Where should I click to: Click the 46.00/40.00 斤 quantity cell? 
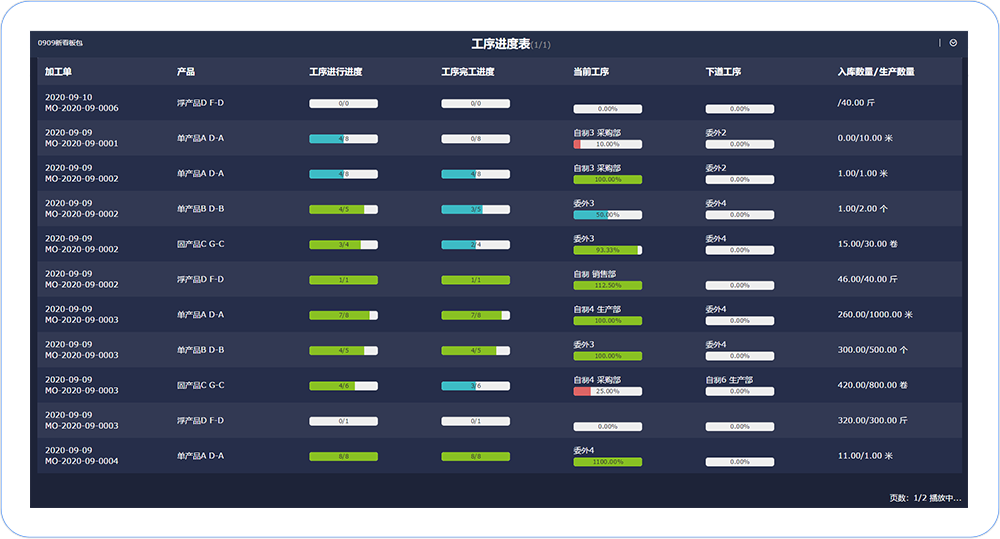(867, 279)
